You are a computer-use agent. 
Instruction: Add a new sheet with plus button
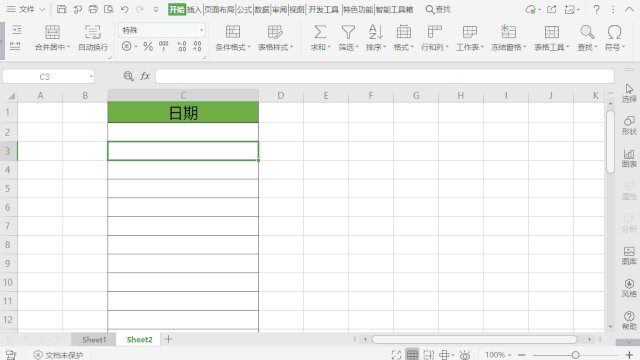[x=169, y=339]
